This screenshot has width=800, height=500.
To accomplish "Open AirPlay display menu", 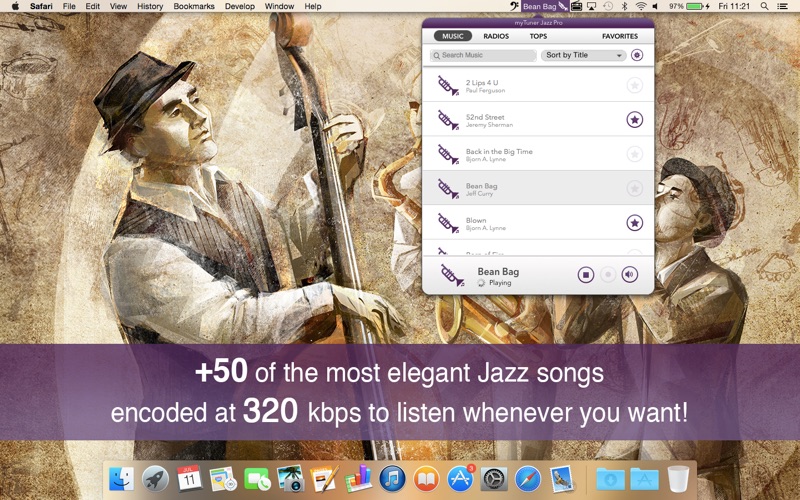I will 592,6.
